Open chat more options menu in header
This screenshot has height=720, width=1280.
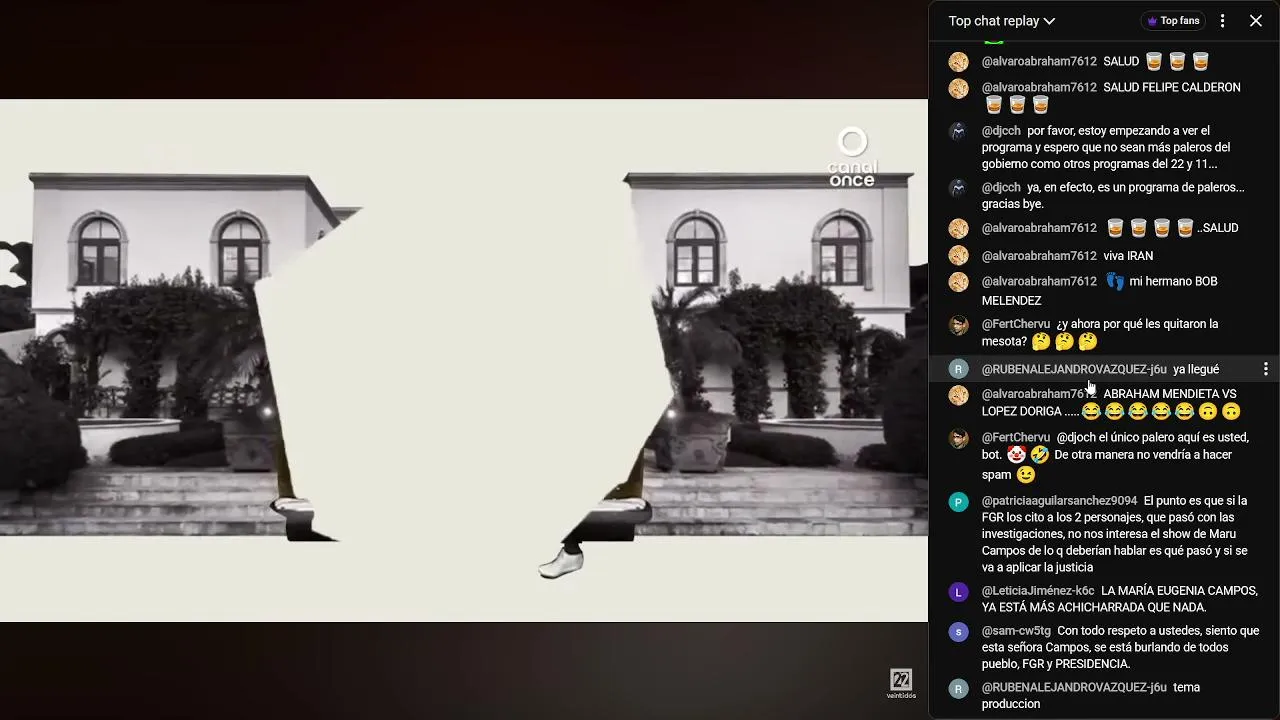1222,21
